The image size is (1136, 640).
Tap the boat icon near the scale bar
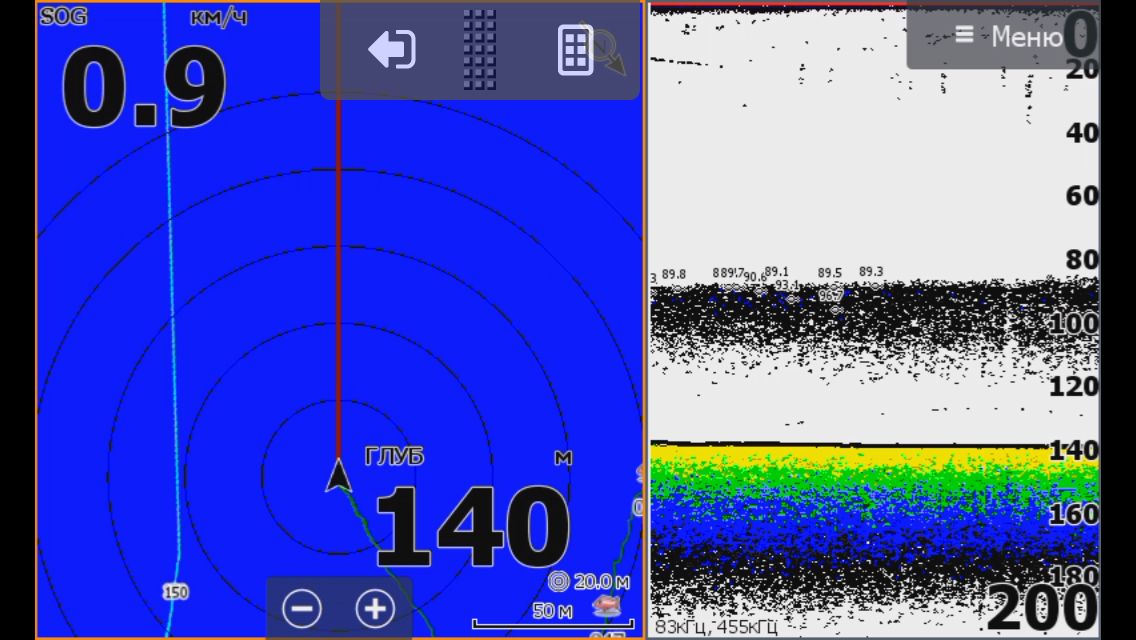(x=606, y=604)
